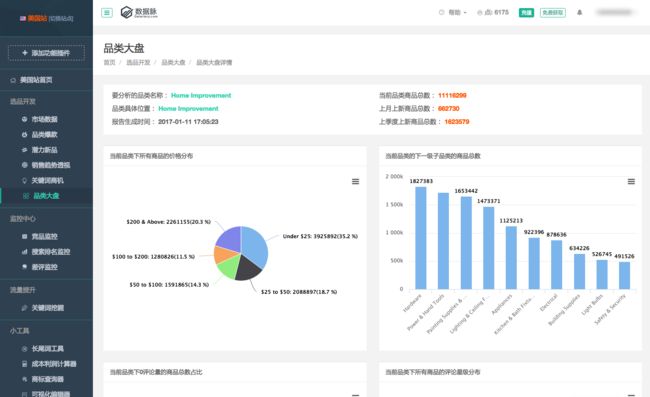Click the Light Bulbs bar labeled 526745
650x397 pixels.
click(x=602, y=274)
